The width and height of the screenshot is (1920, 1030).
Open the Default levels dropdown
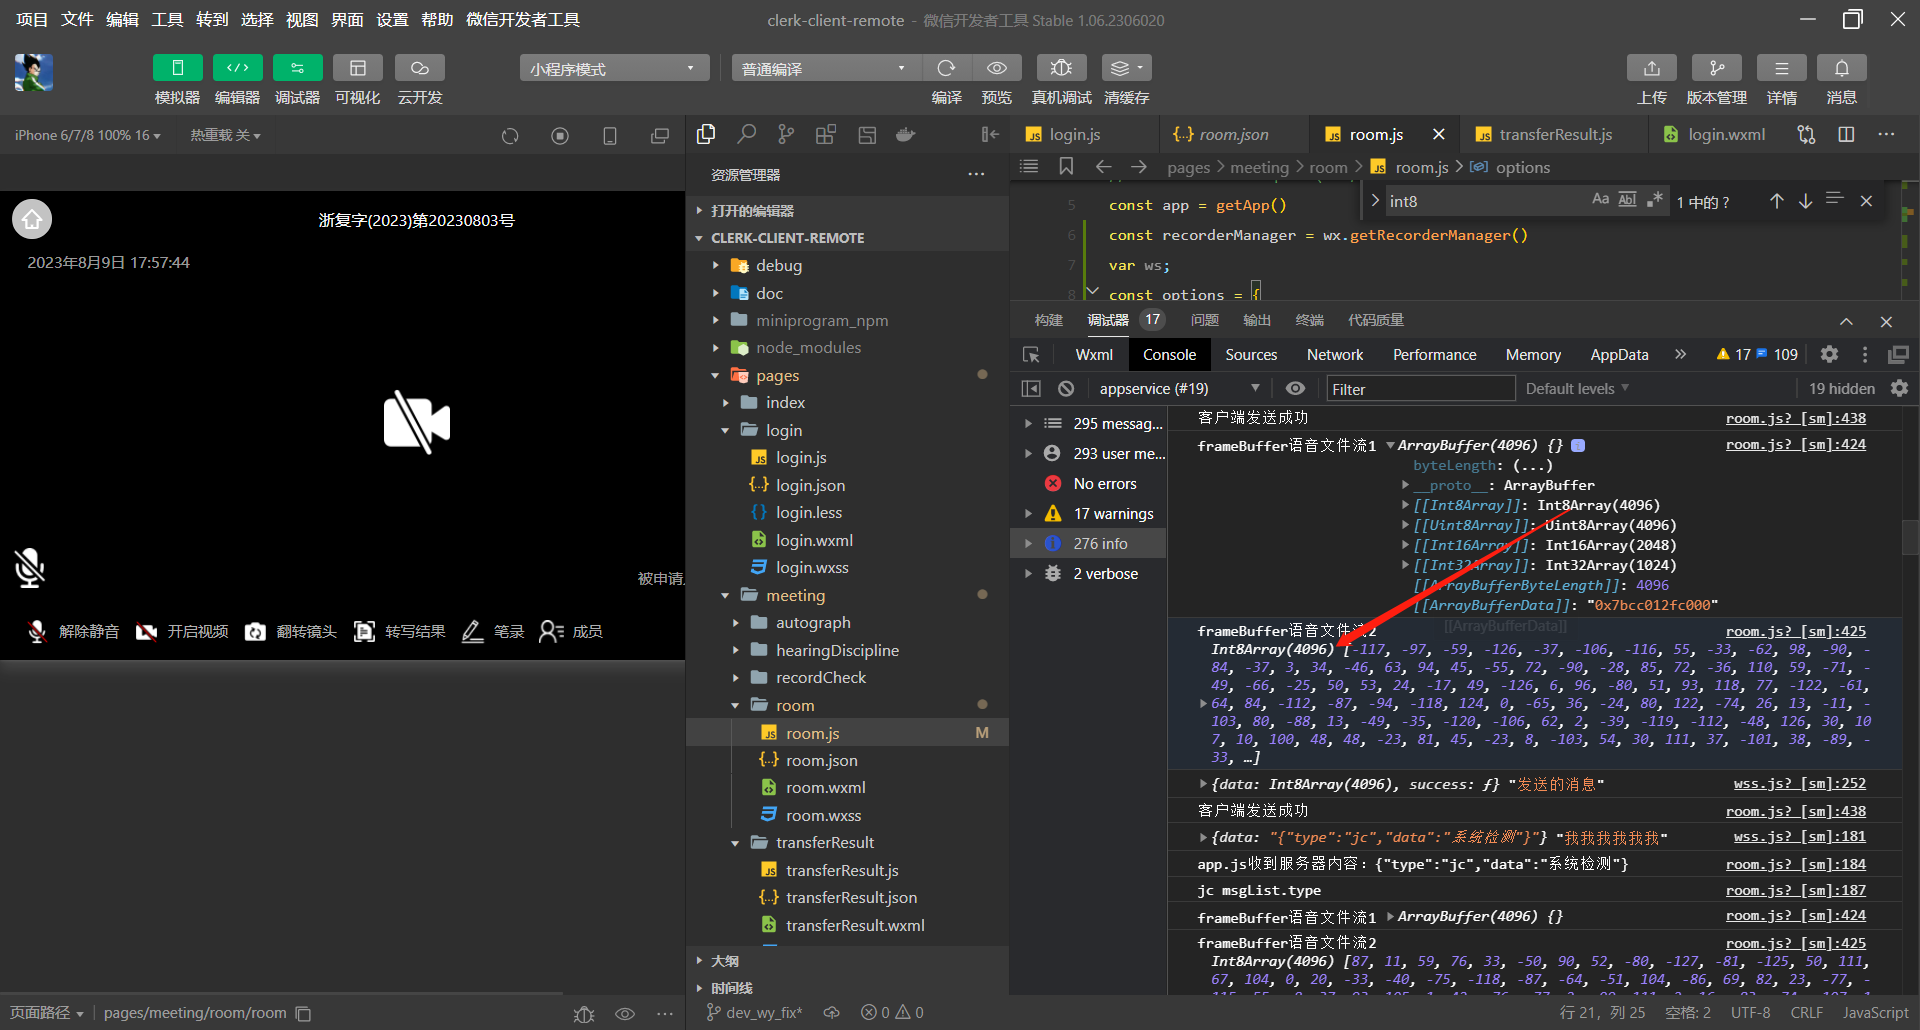1577,388
